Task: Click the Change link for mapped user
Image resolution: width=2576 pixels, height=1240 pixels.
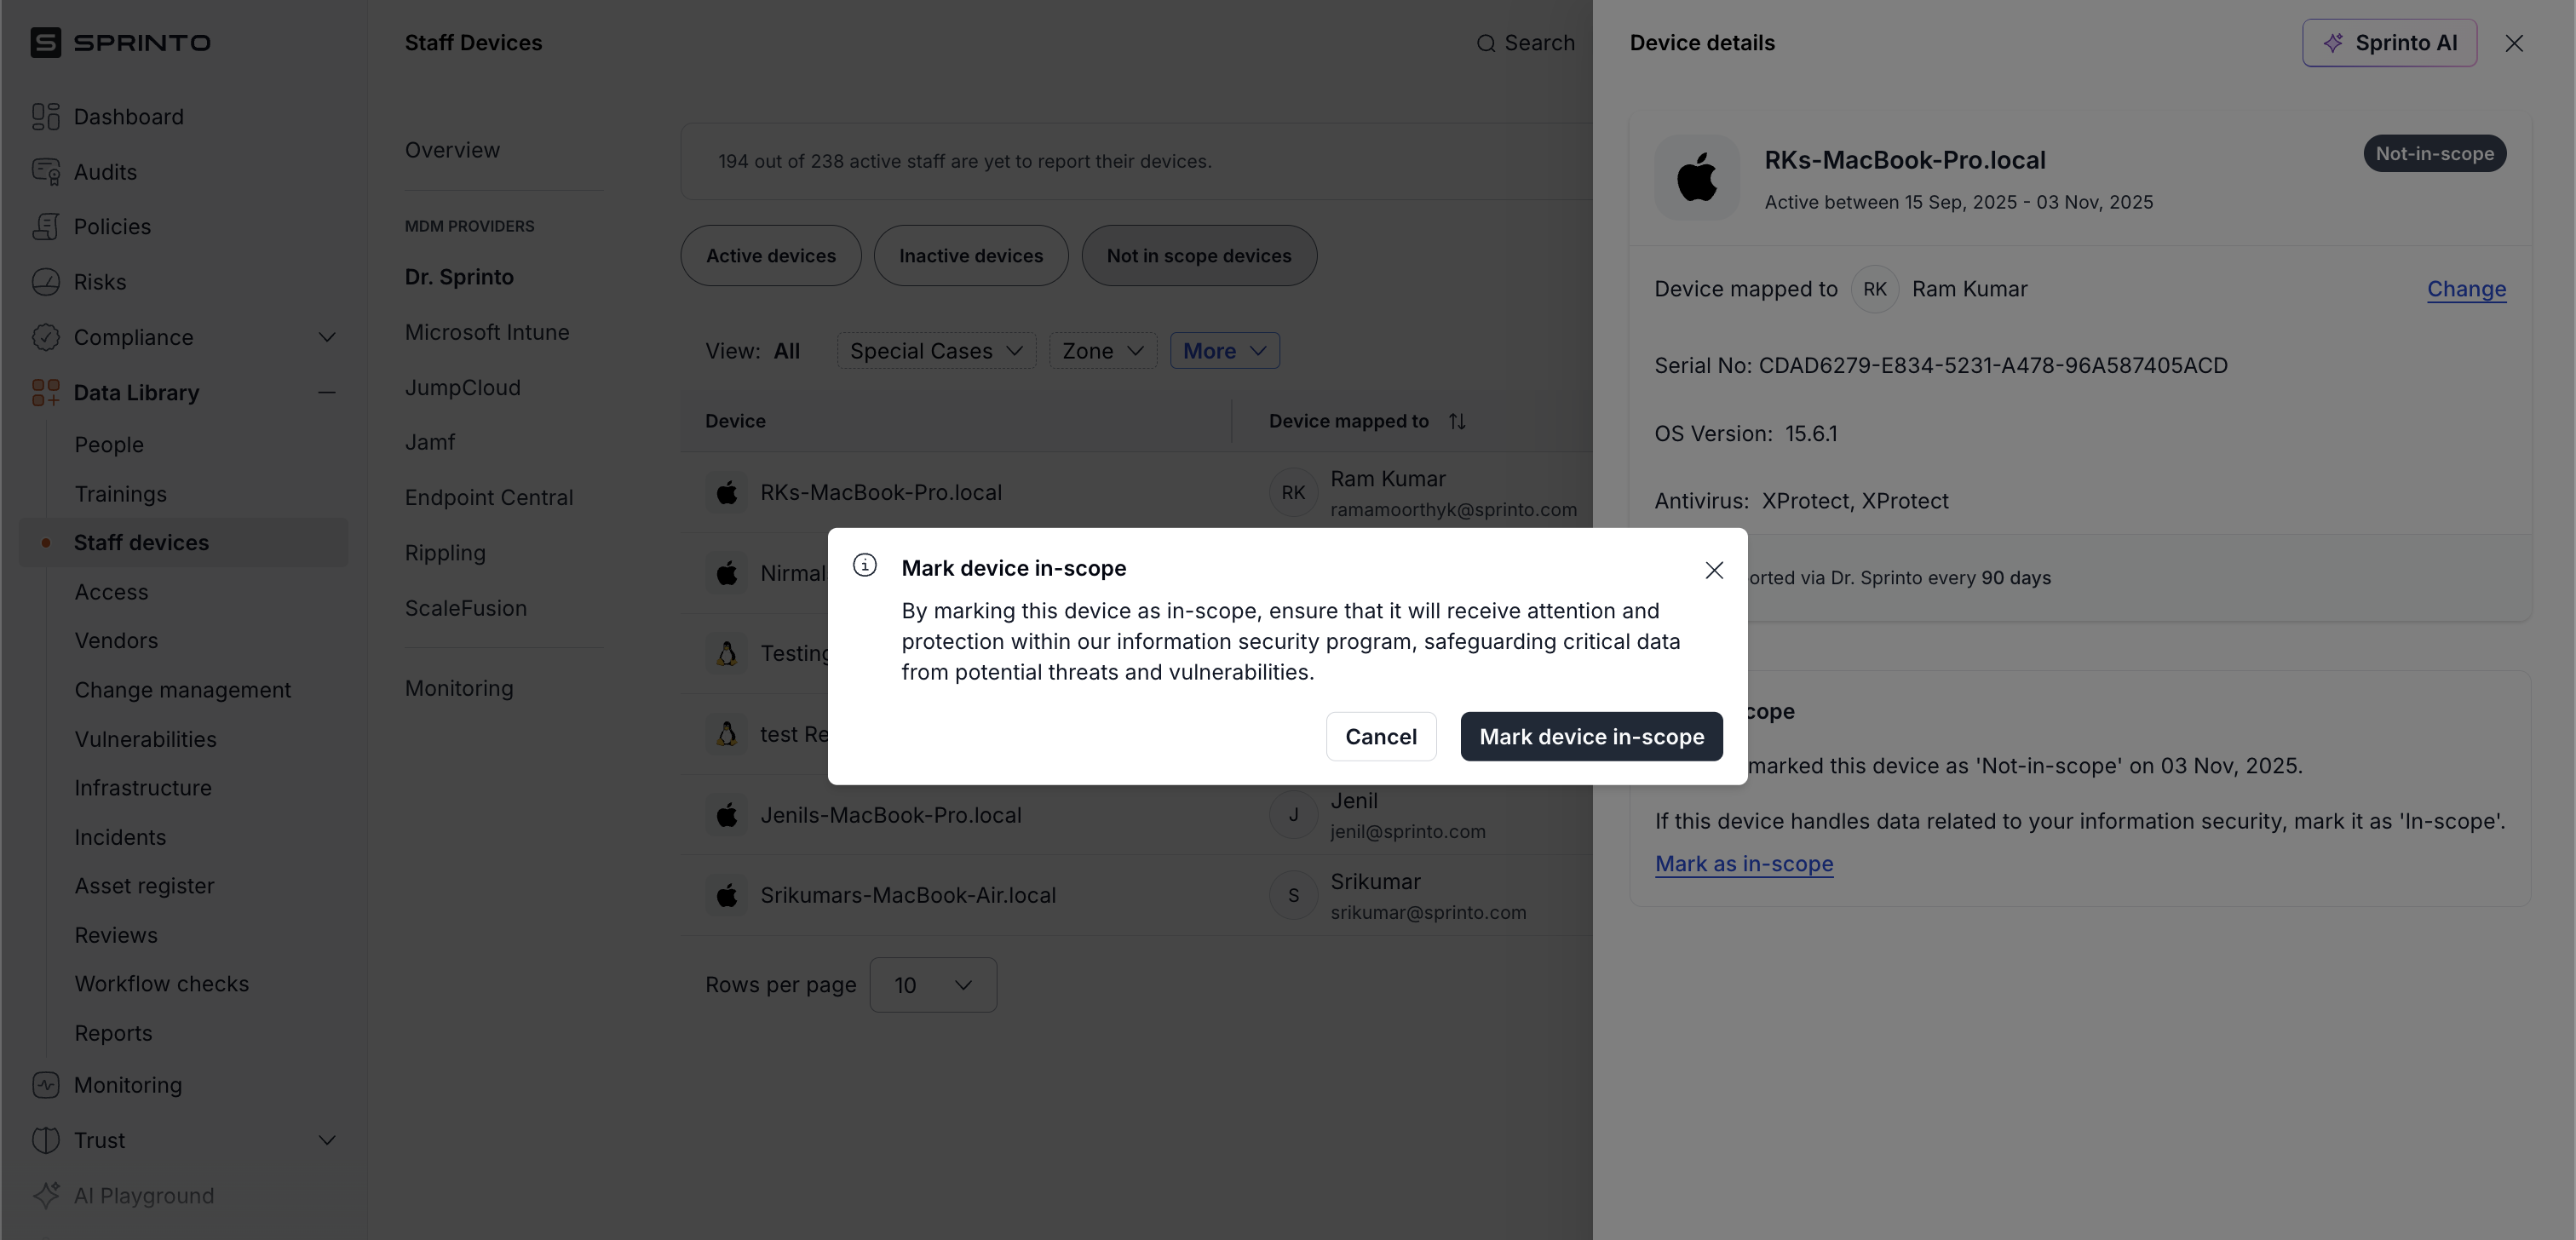Action: [2466, 289]
